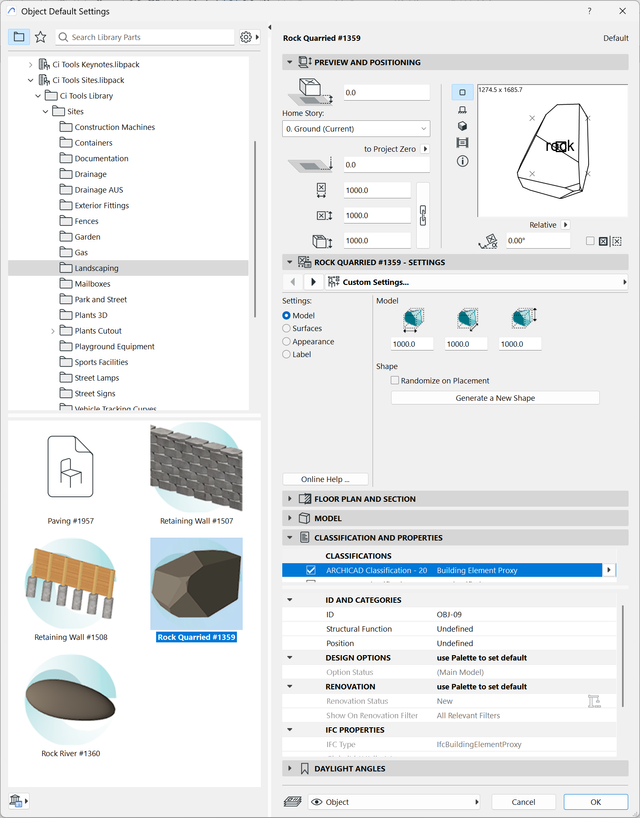Click the preview information icon

[462, 160]
